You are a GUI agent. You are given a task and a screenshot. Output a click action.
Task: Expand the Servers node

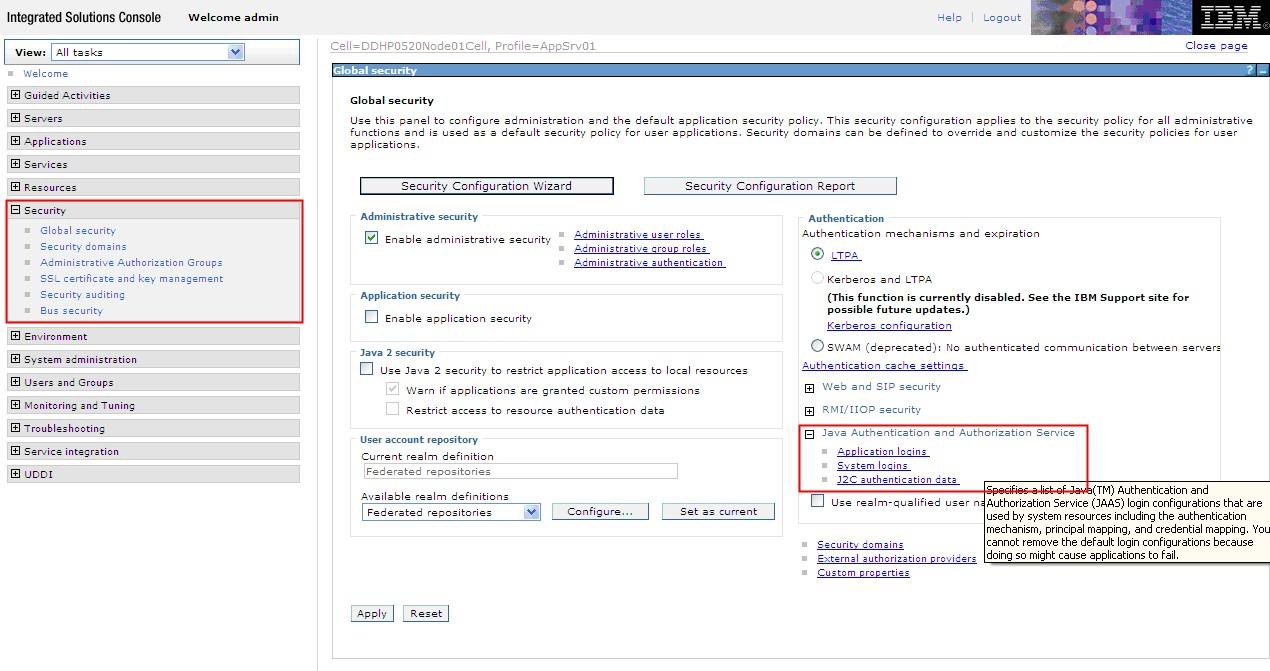tap(15, 118)
